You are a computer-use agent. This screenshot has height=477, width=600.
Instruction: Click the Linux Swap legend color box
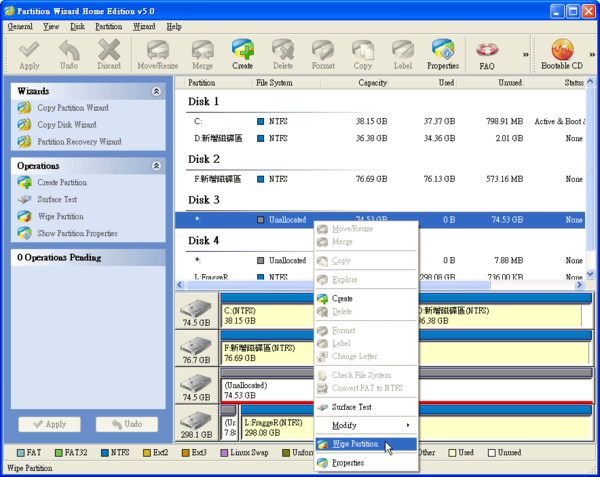tap(224, 453)
